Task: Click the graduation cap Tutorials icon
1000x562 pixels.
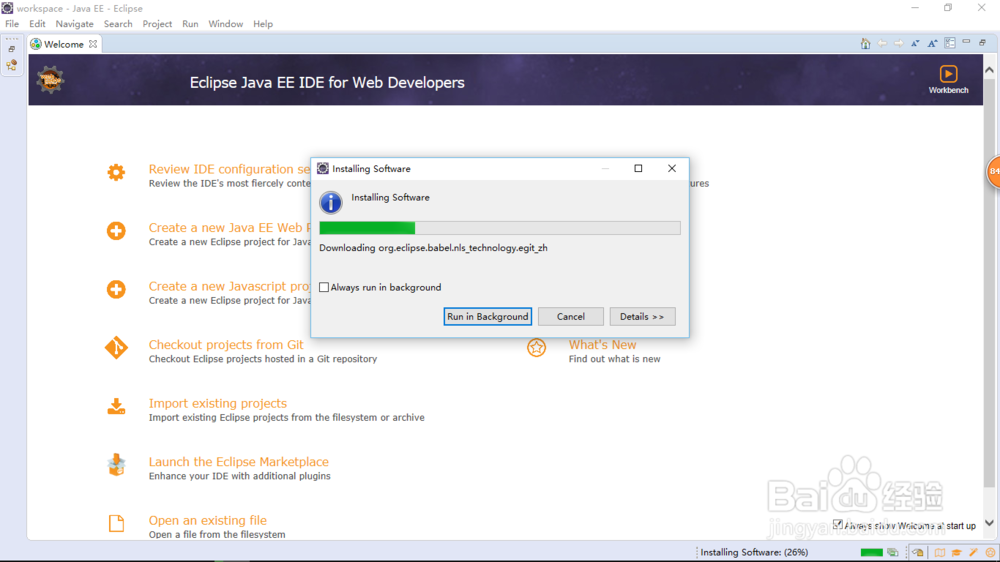Action: (x=956, y=552)
